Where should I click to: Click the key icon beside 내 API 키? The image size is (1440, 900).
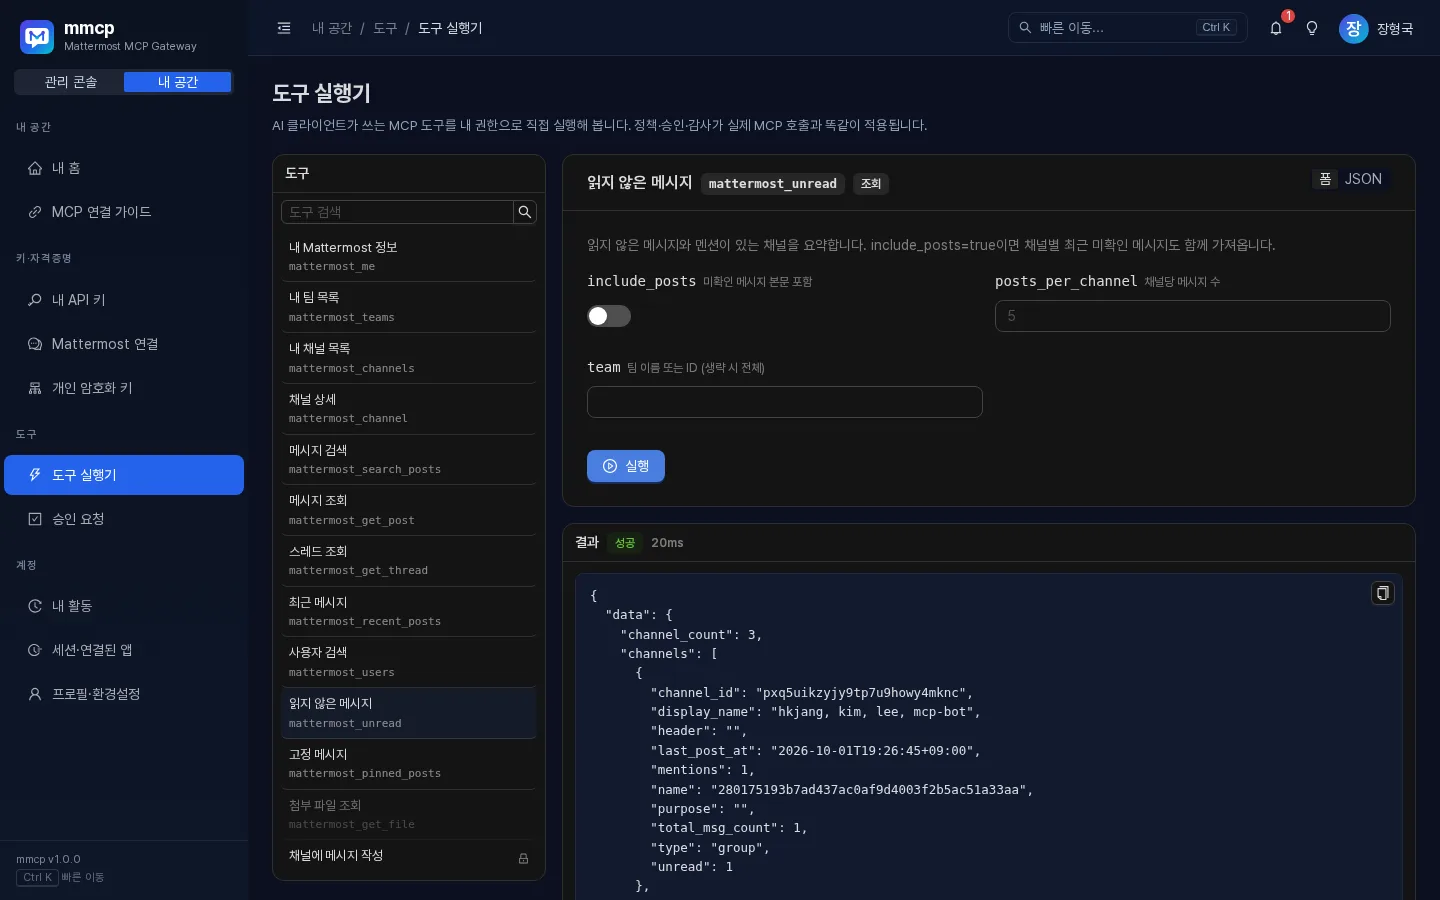tap(35, 300)
